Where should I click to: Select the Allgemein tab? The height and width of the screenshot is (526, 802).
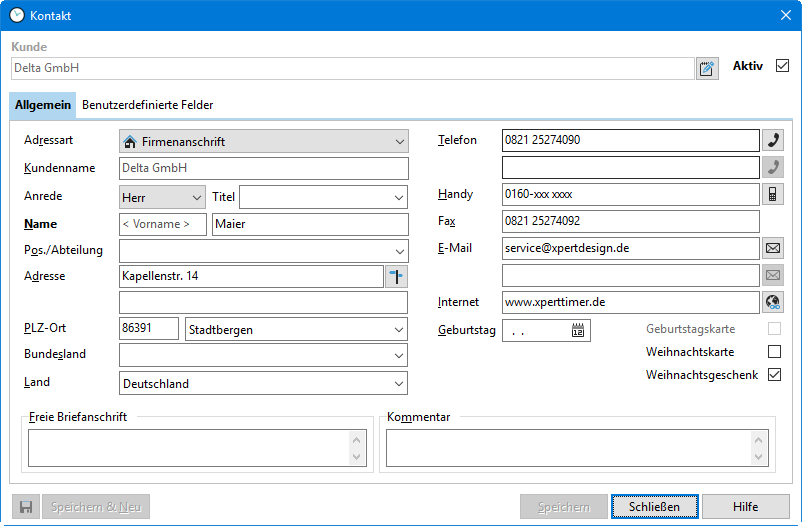coord(43,105)
